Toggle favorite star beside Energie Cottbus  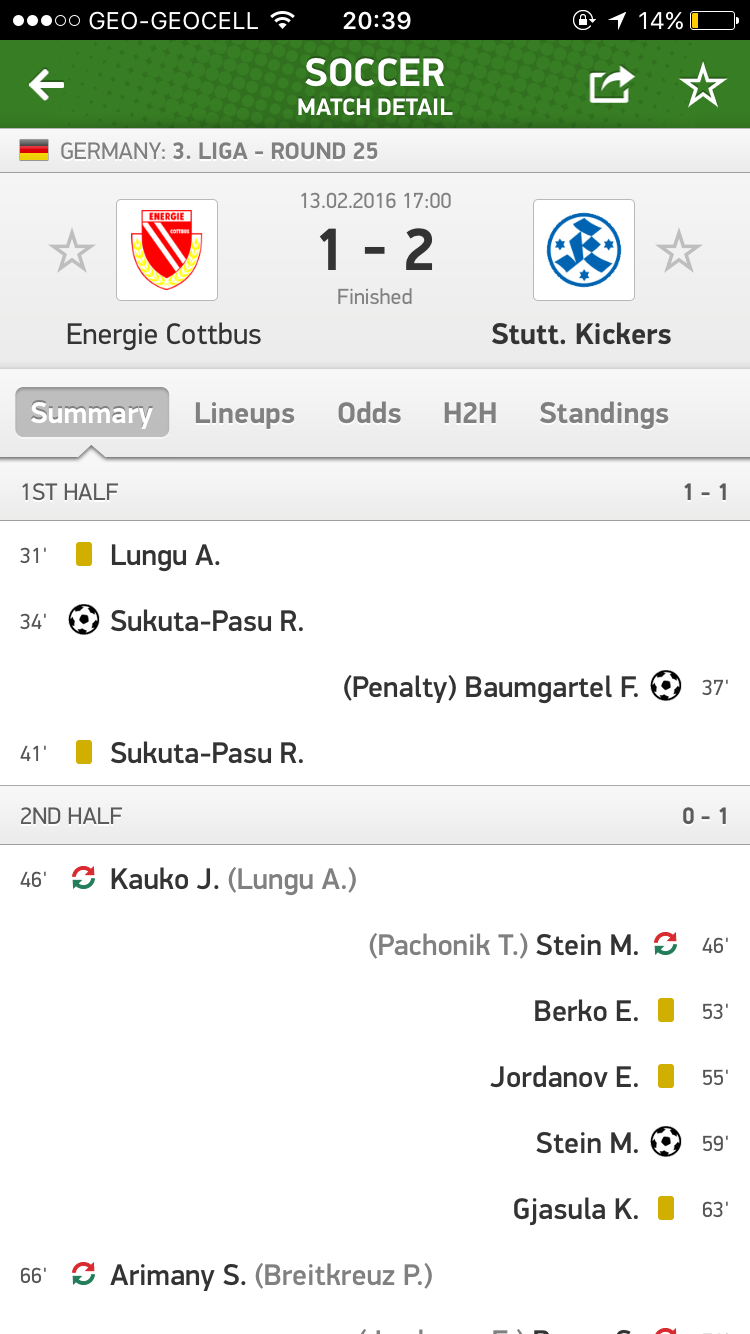72,251
